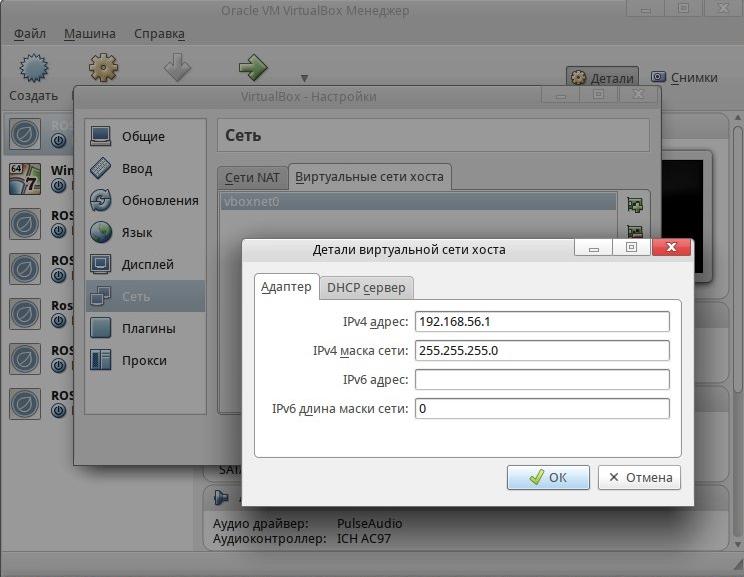Select Язык in the settings sidebar
744x577 pixels.
pyautogui.click(x=145, y=233)
